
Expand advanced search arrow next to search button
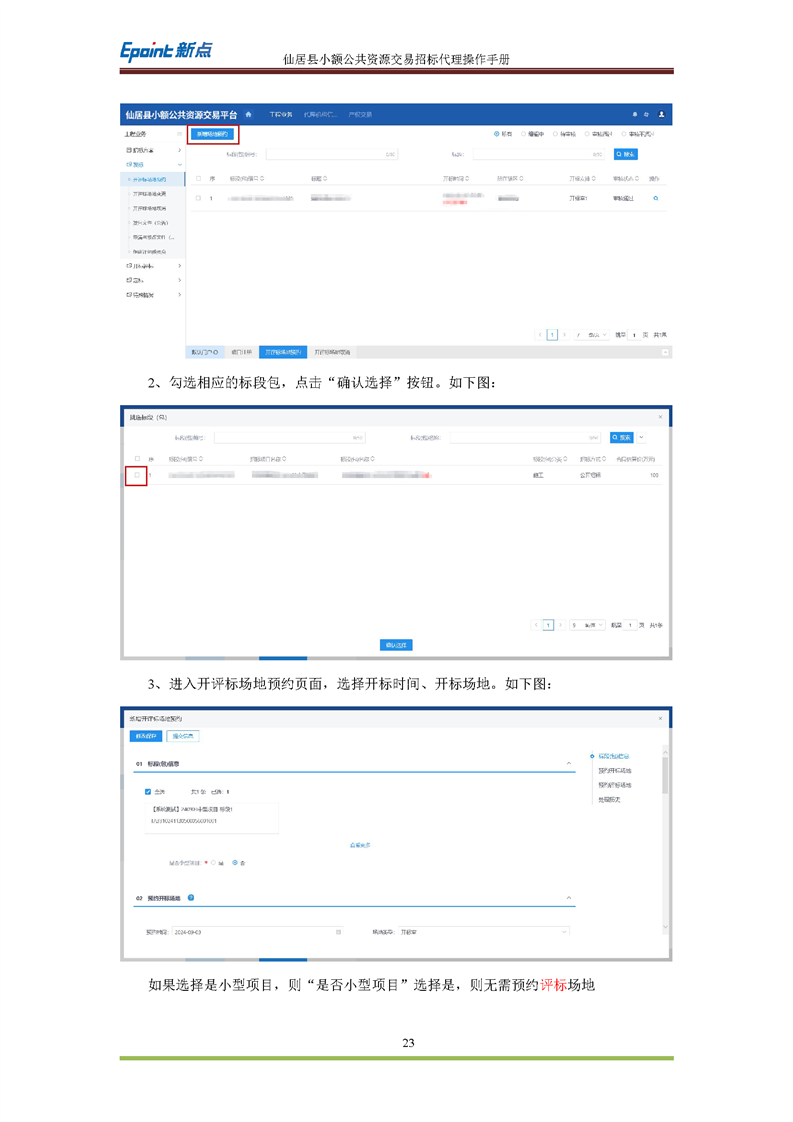click(x=642, y=437)
